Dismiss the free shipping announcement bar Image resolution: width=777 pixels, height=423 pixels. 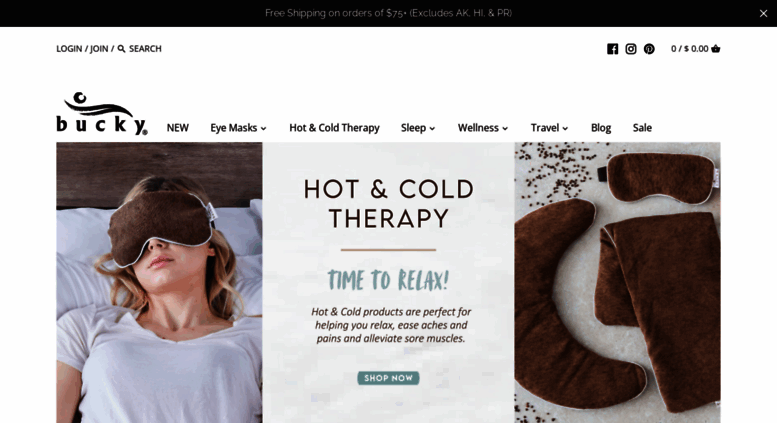[x=763, y=13]
